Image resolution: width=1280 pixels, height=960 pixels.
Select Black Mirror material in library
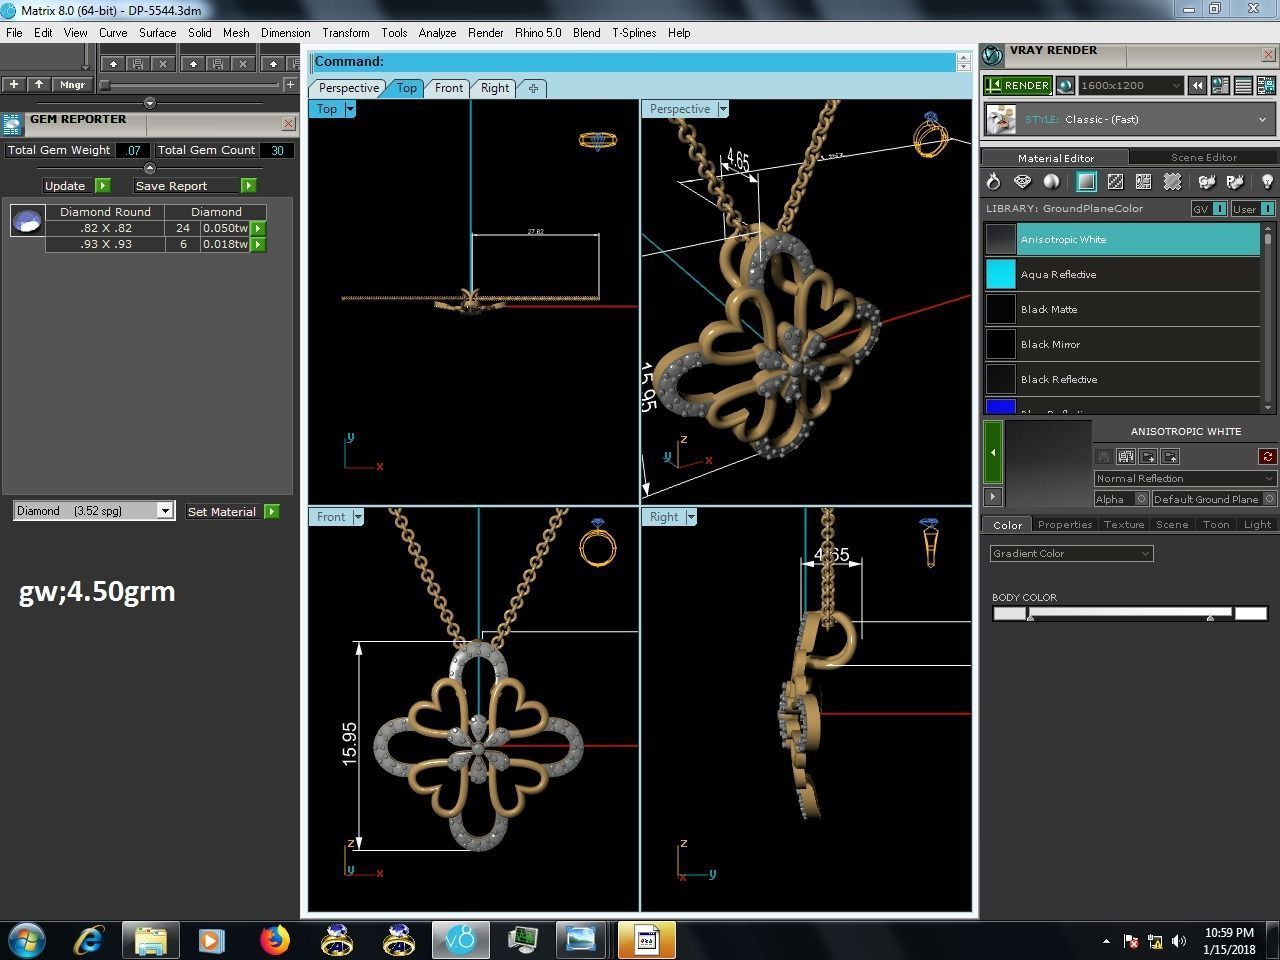coord(1122,344)
